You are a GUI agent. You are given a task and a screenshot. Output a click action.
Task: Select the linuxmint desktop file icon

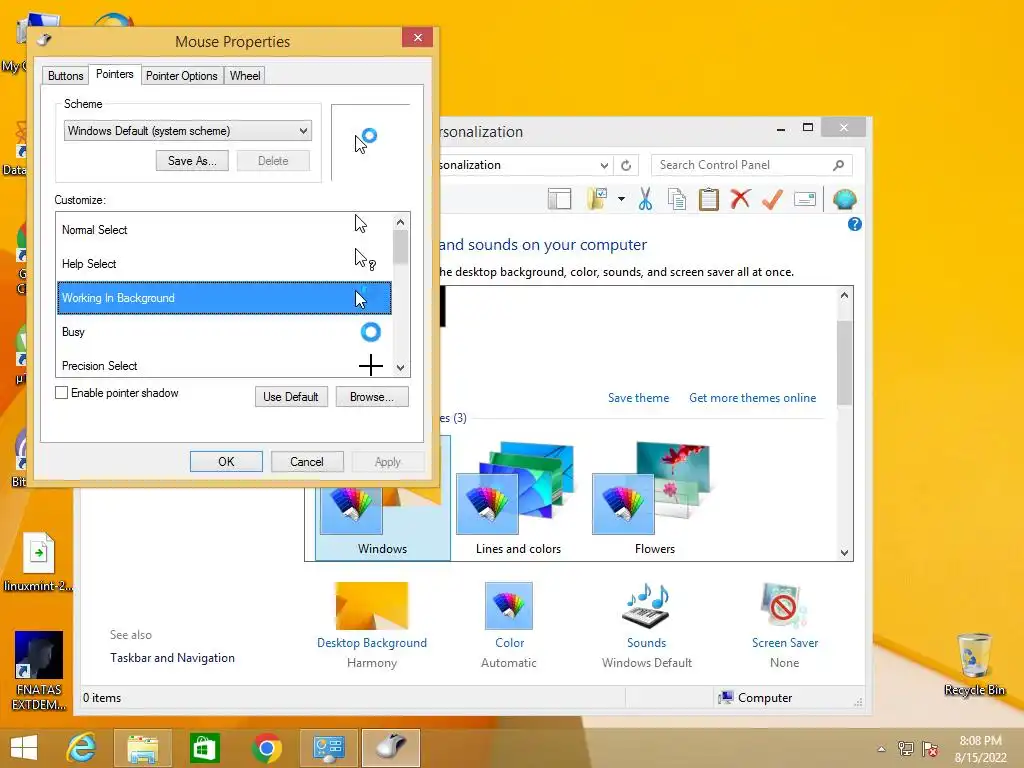(39, 562)
